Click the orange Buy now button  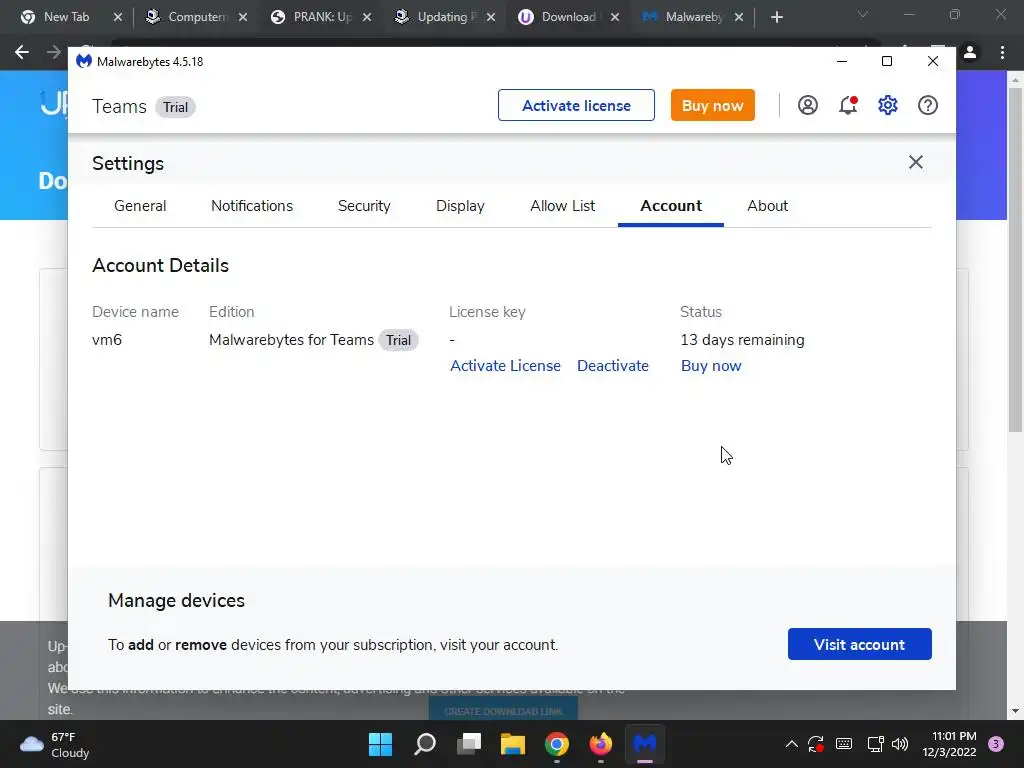712,105
